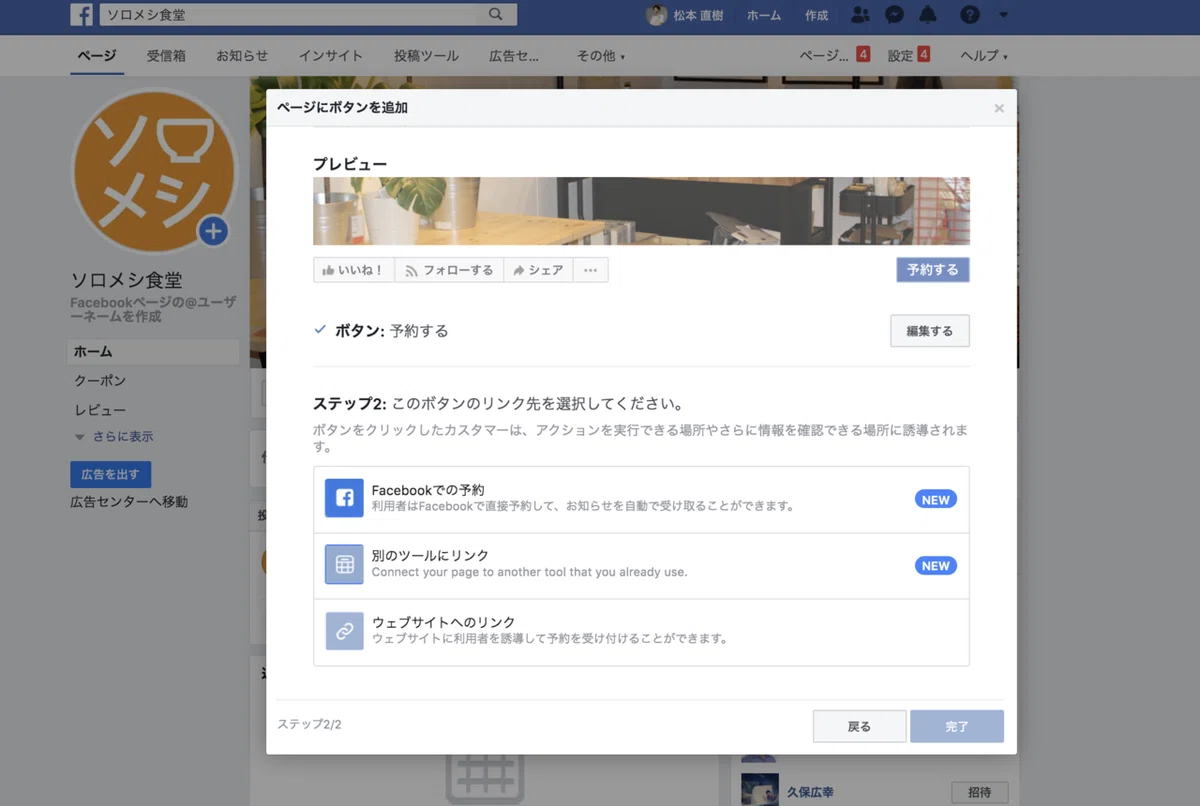Open the 受信箱 tab
The image size is (1200, 806).
click(166, 56)
